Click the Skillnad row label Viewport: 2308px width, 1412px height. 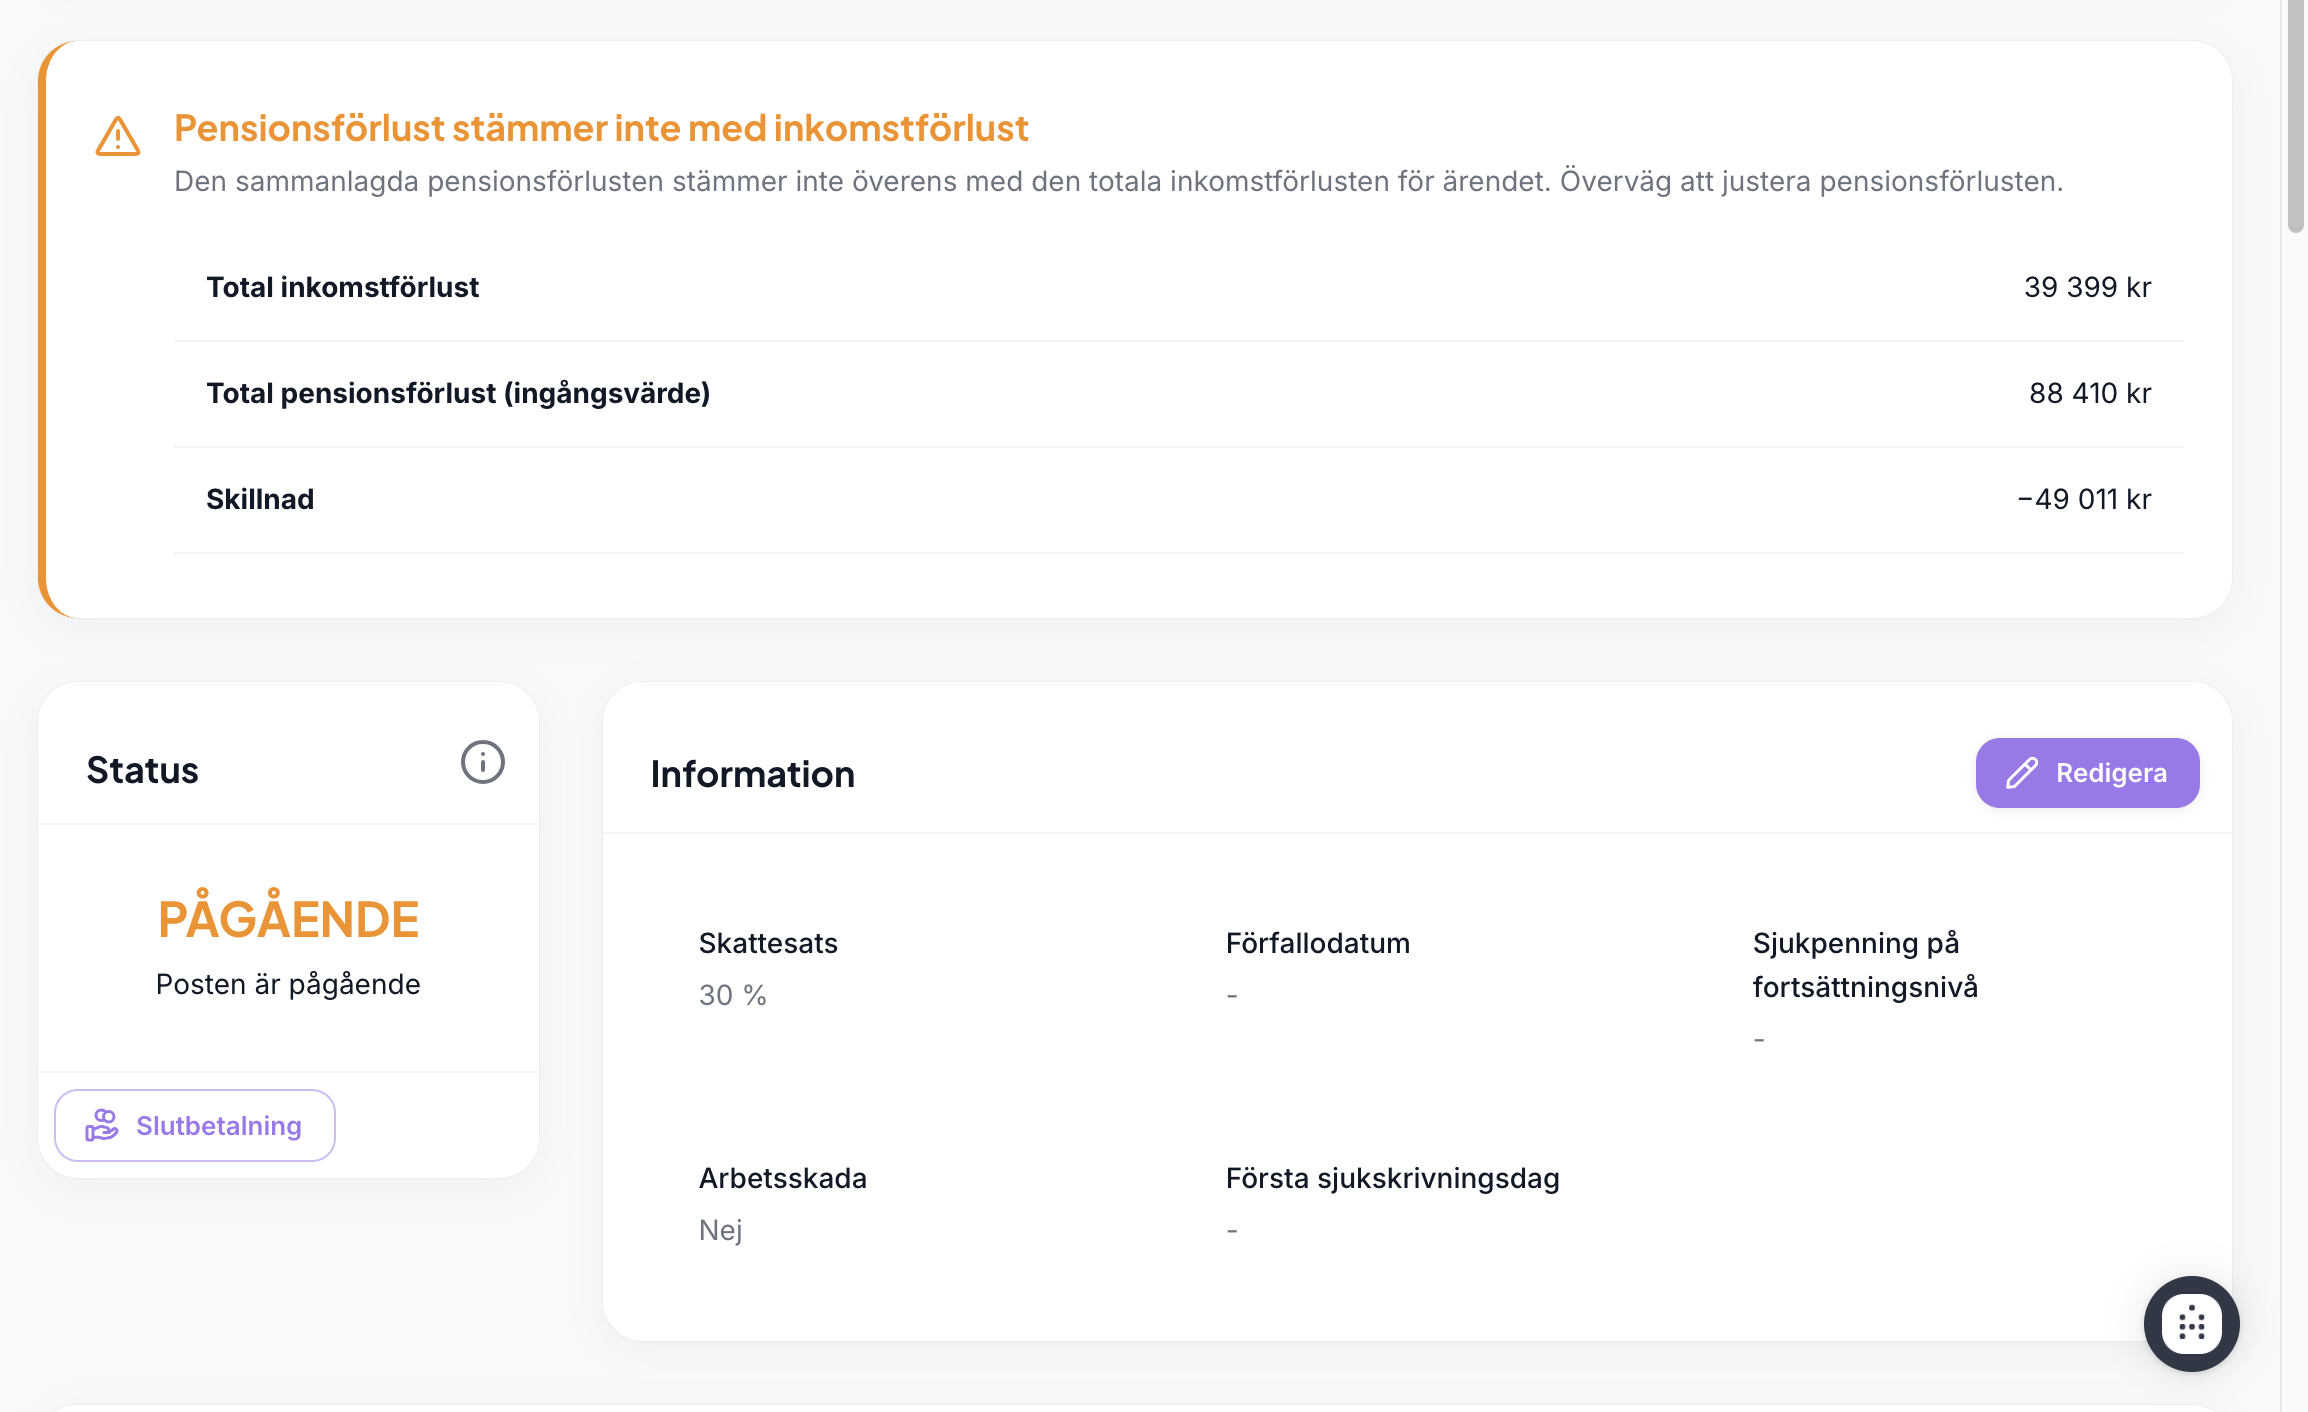(x=260, y=500)
